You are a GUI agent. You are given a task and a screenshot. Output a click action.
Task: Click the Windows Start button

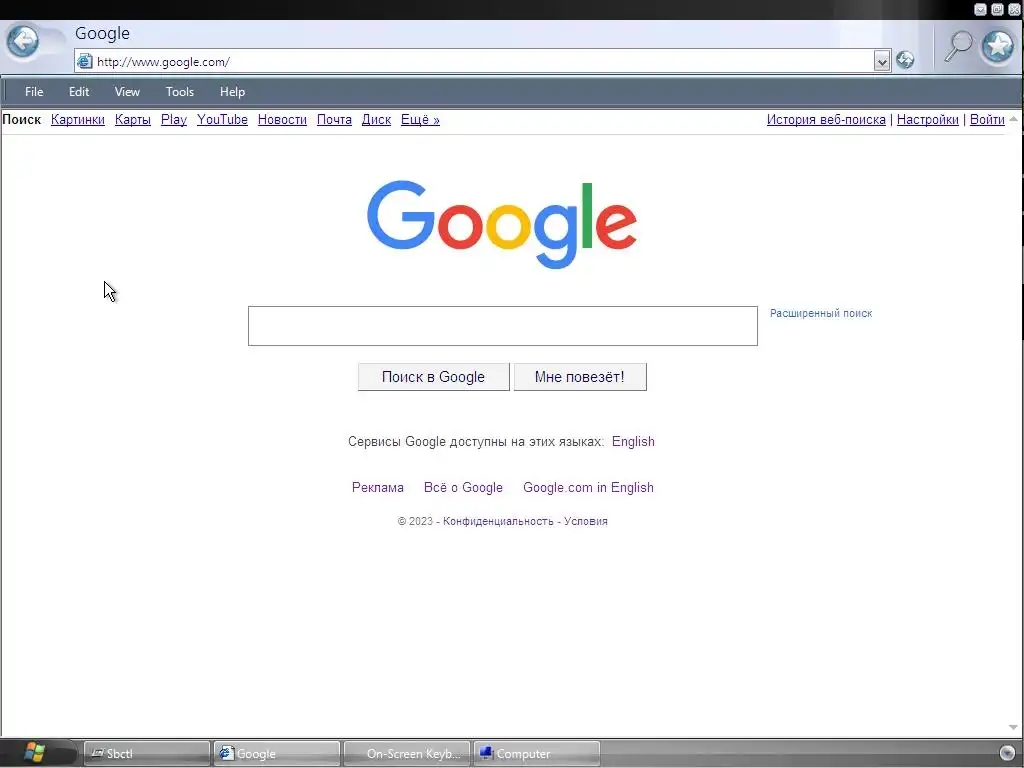[x=35, y=753]
